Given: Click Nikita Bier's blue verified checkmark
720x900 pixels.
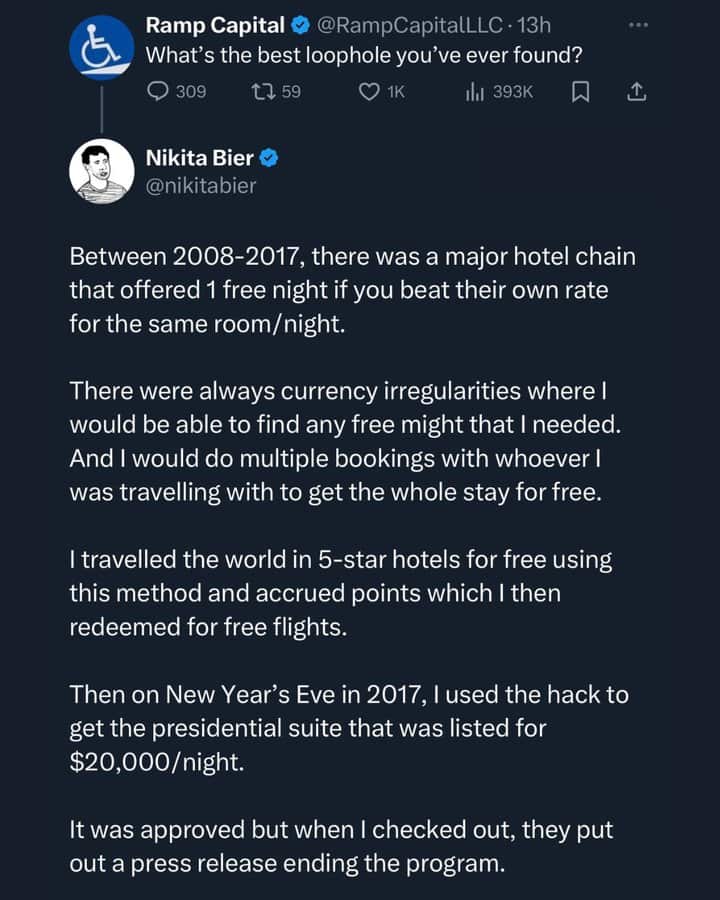Looking at the screenshot, I should (269, 158).
